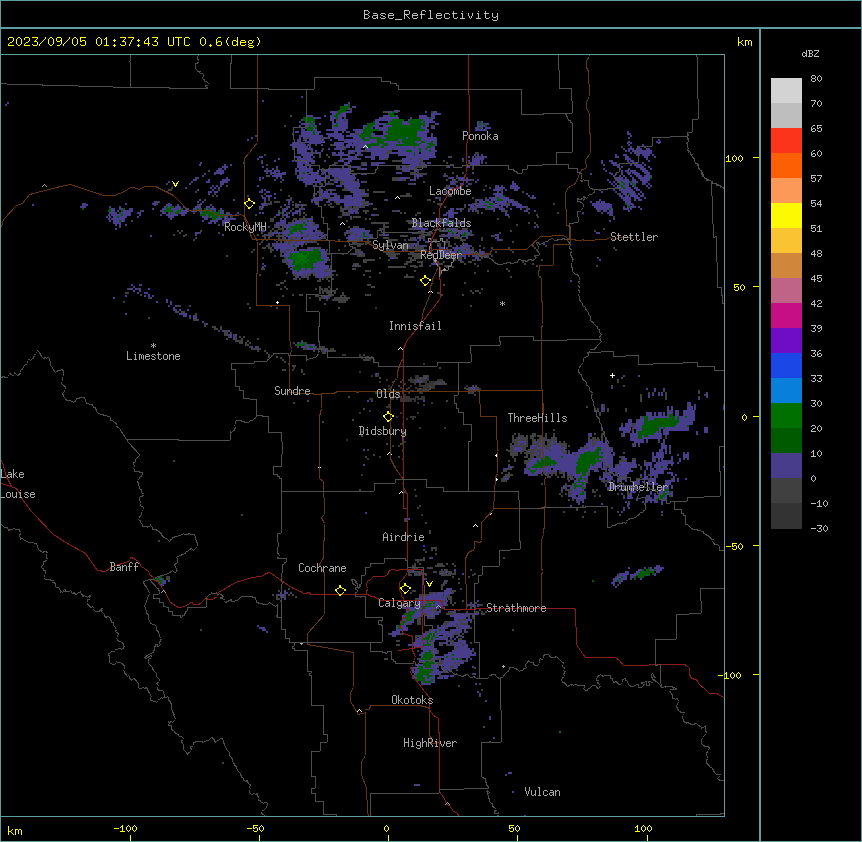Screen dimensions: 862x842
Task: Click the white asterisk east of Innisfail
Action: pos(502,304)
